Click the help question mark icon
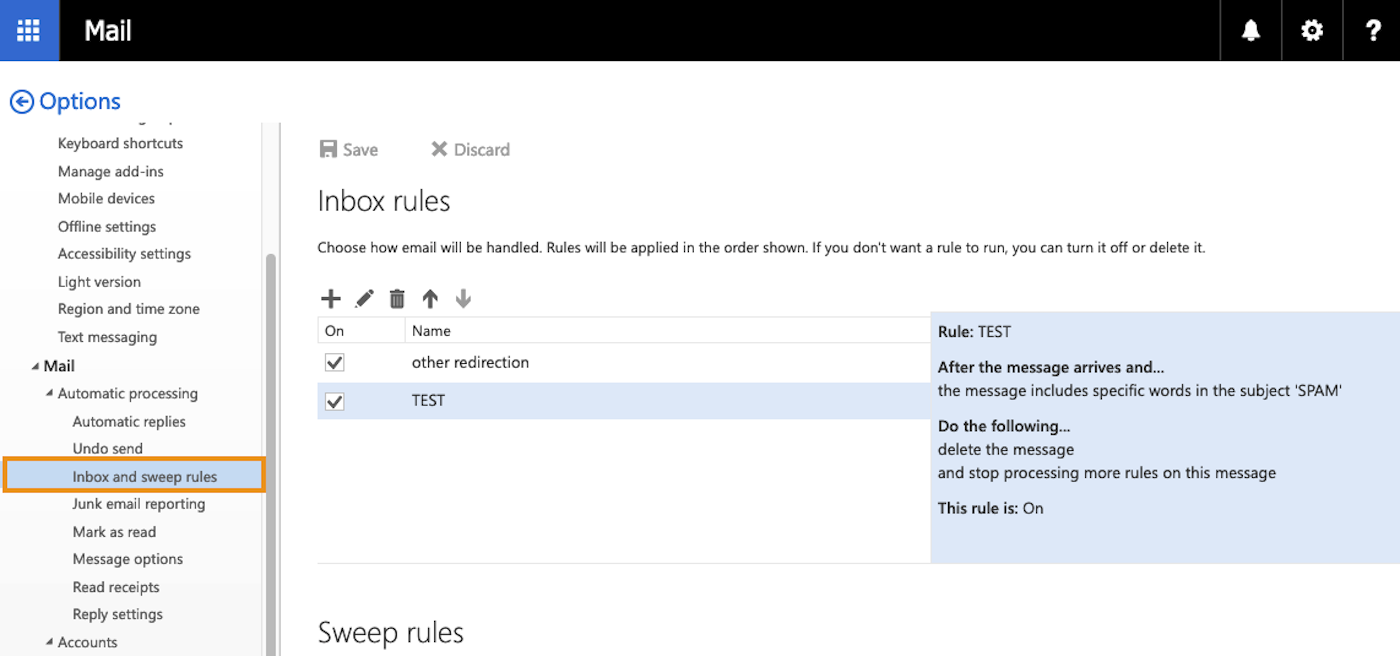 (1373, 31)
